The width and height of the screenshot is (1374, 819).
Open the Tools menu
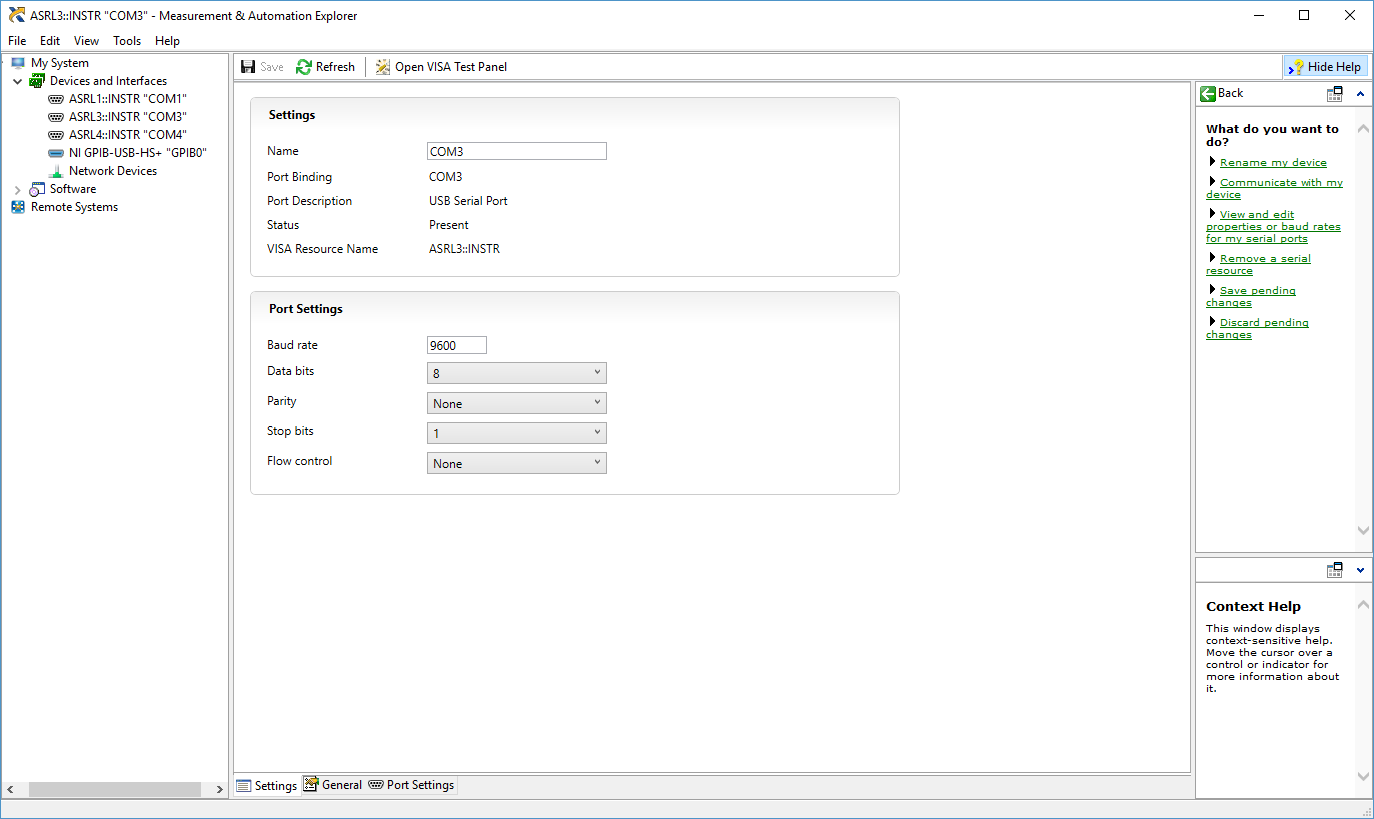click(127, 41)
